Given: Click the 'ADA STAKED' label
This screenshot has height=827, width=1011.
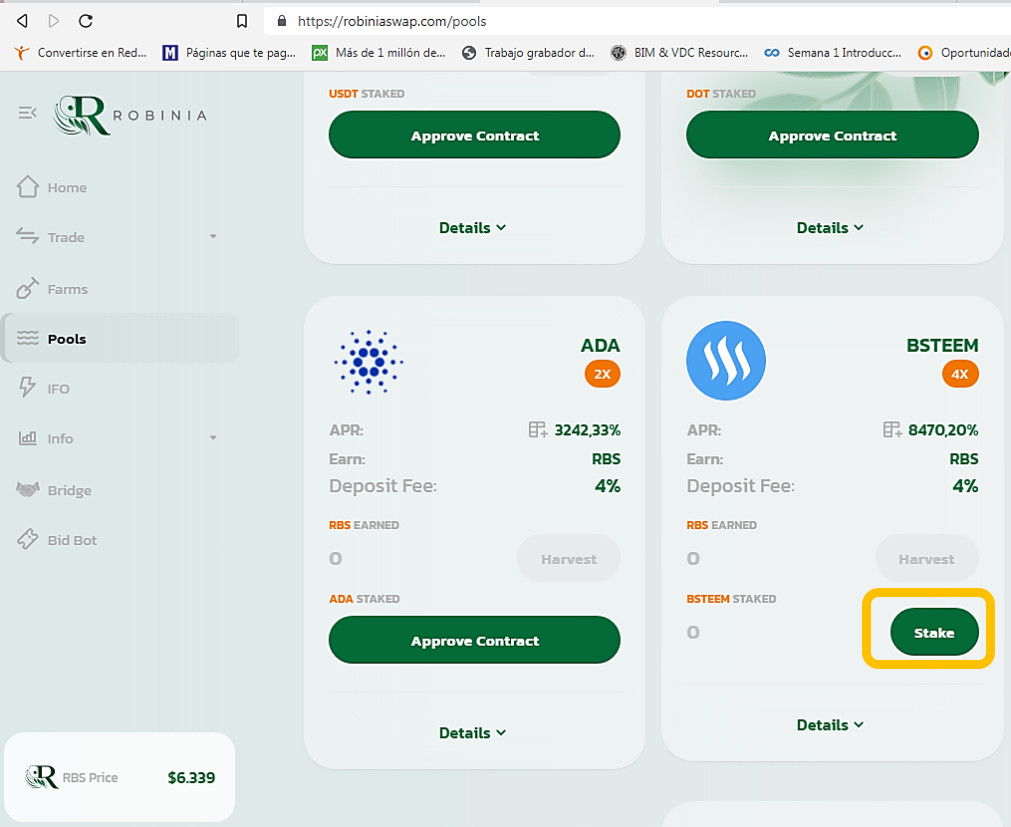Looking at the screenshot, I should [x=364, y=599].
